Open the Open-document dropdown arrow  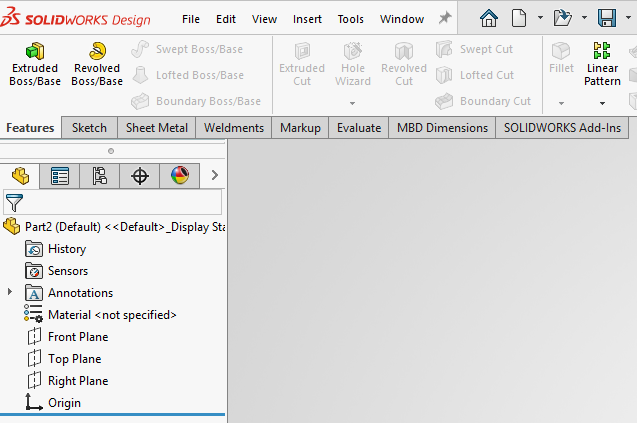tap(584, 17)
